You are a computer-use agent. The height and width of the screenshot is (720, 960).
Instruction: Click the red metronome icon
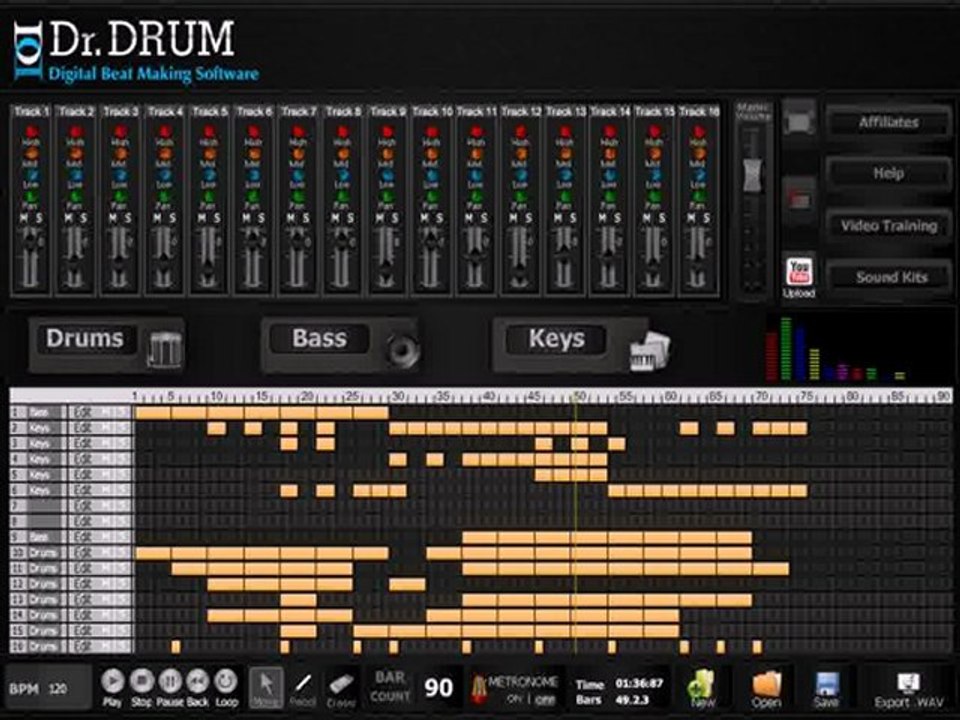[479, 688]
